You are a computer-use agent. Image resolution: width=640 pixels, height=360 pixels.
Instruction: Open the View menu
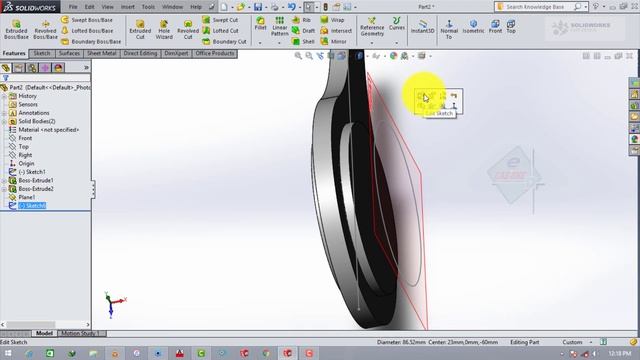[x=107, y=7]
